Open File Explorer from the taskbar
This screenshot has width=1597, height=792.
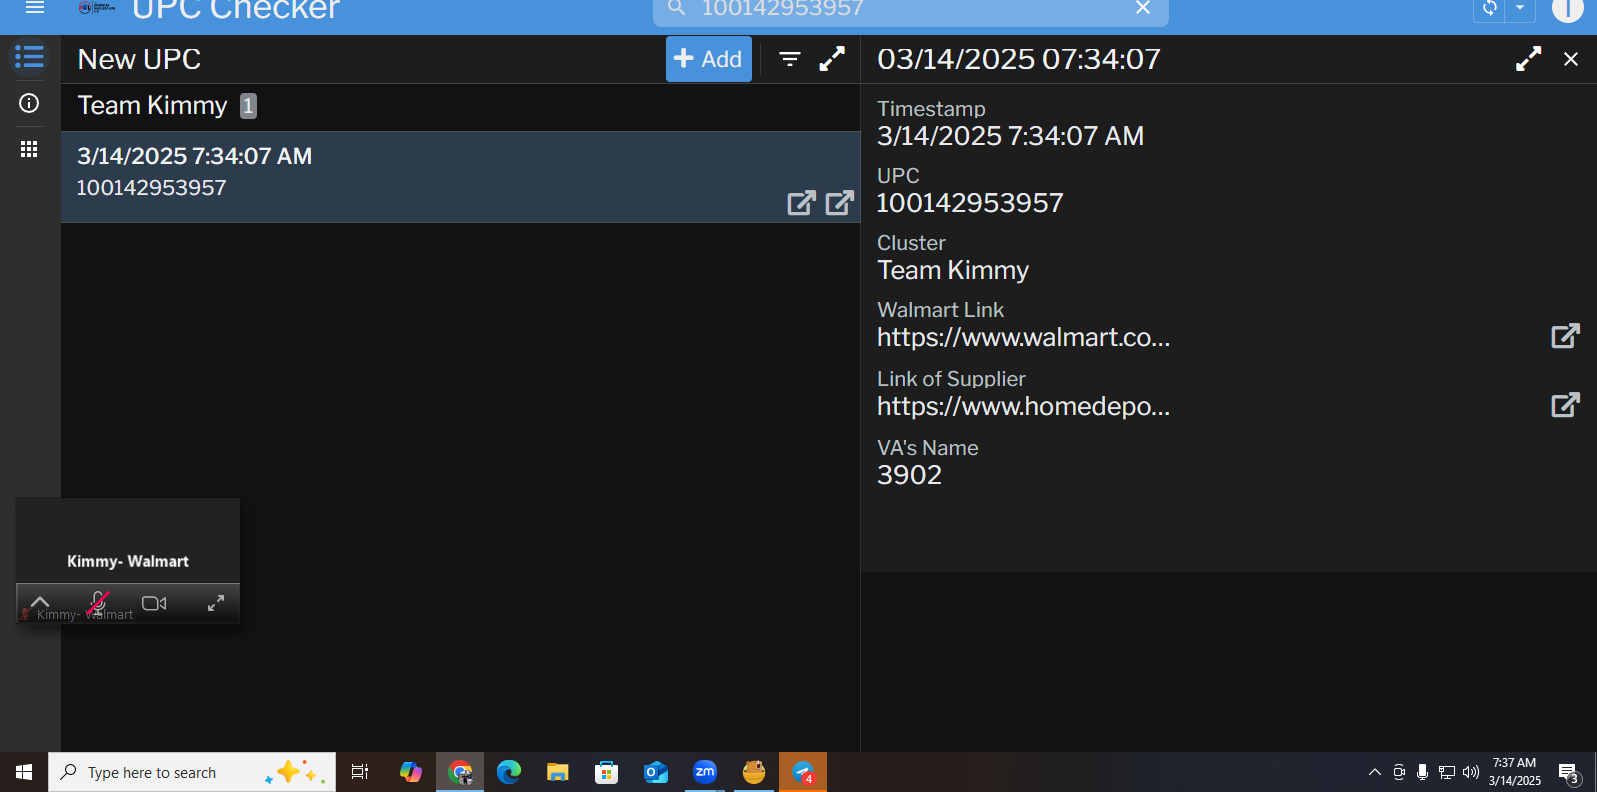[558, 772]
